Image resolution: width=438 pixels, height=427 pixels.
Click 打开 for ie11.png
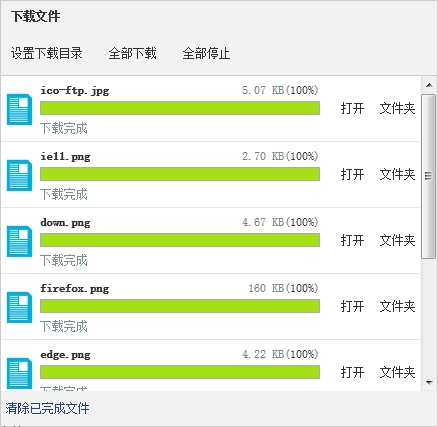click(352, 174)
